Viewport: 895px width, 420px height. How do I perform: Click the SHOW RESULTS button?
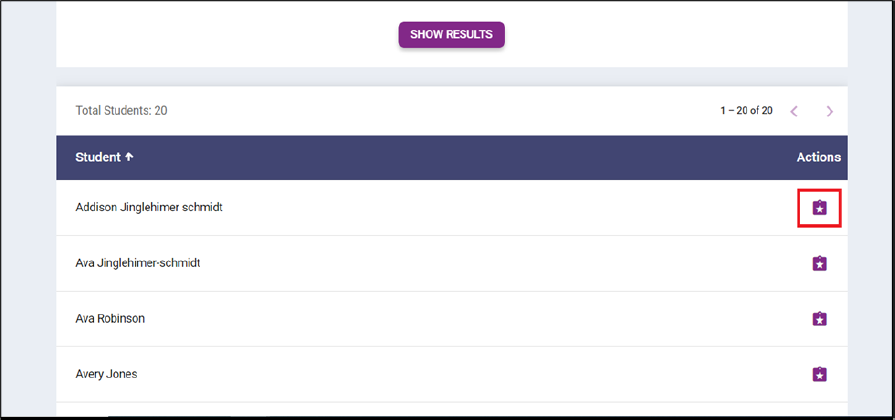tap(451, 35)
